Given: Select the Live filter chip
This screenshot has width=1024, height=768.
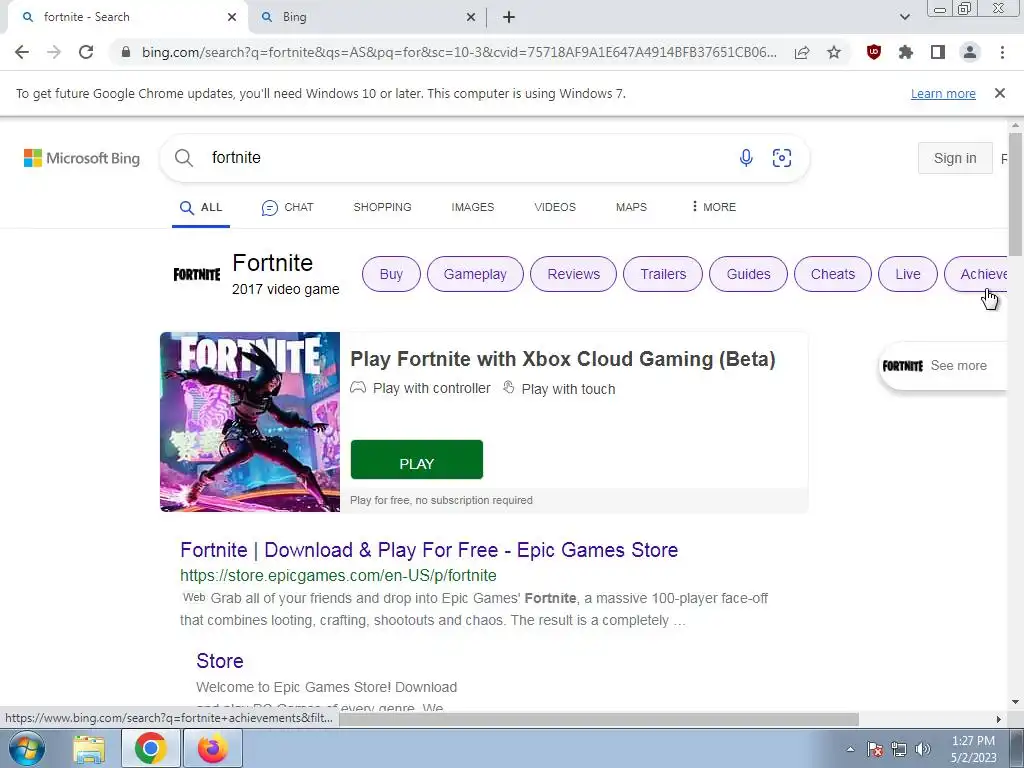Looking at the screenshot, I should click(x=908, y=274).
